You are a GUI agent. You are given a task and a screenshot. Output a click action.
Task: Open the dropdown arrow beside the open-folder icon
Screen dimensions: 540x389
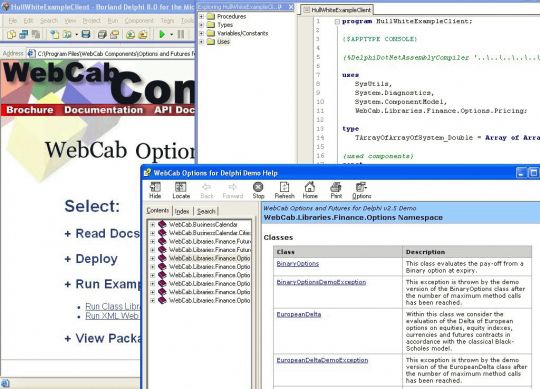pyautogui.click(x=76, y=34)
